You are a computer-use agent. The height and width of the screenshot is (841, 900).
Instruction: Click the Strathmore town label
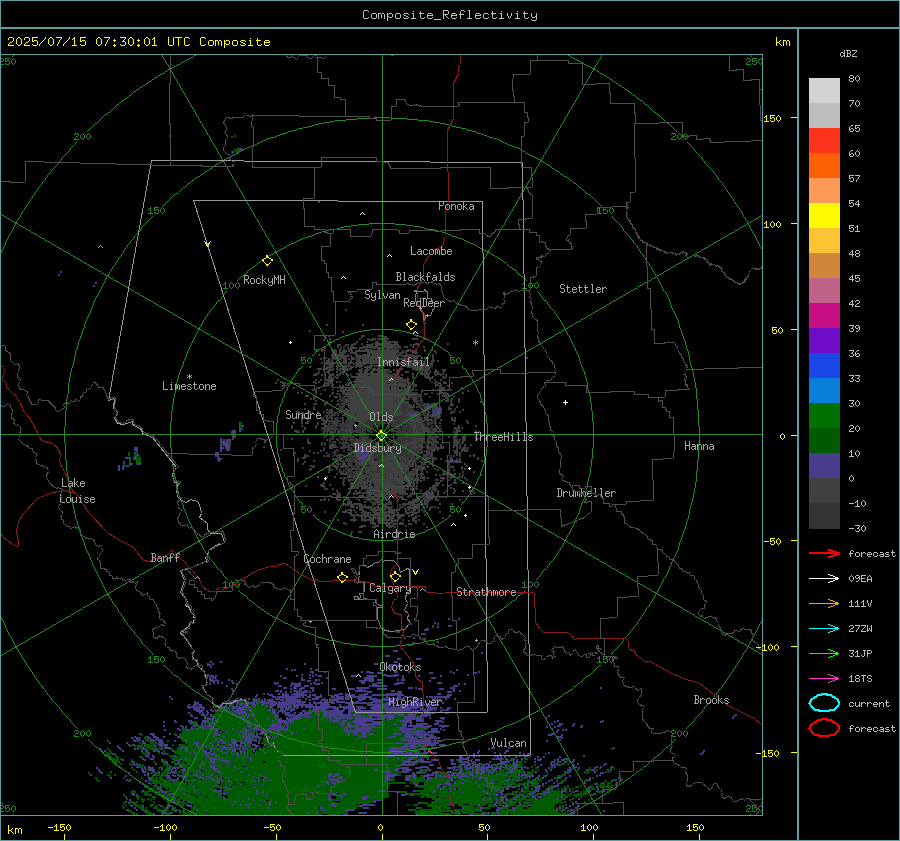tap(486, 592)
